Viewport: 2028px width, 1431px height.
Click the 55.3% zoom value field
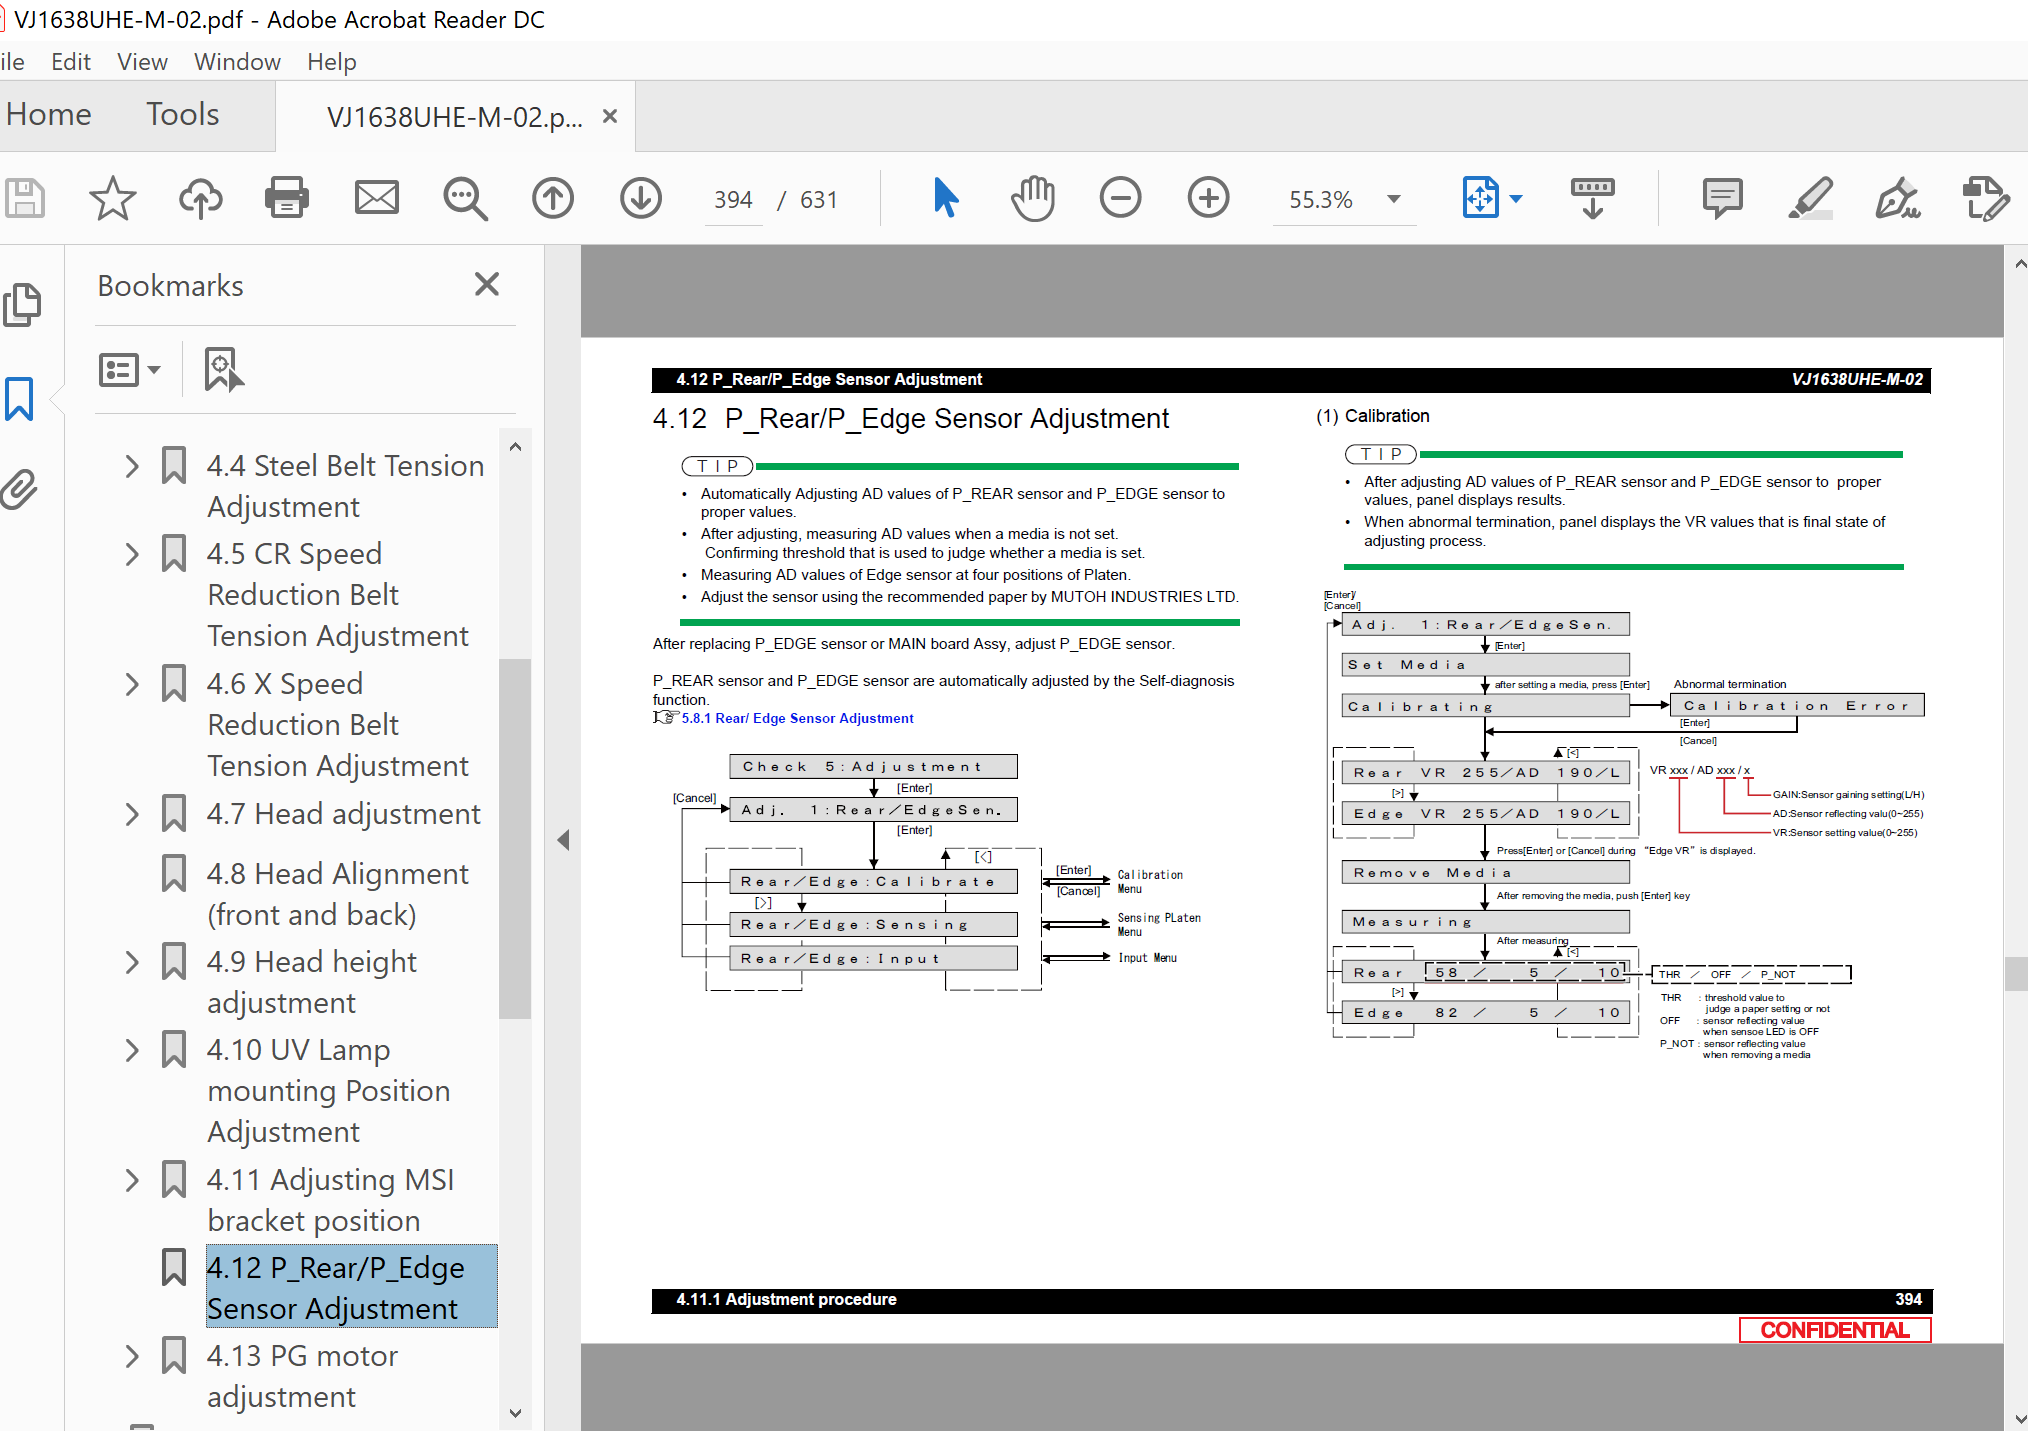[1320, 200]
